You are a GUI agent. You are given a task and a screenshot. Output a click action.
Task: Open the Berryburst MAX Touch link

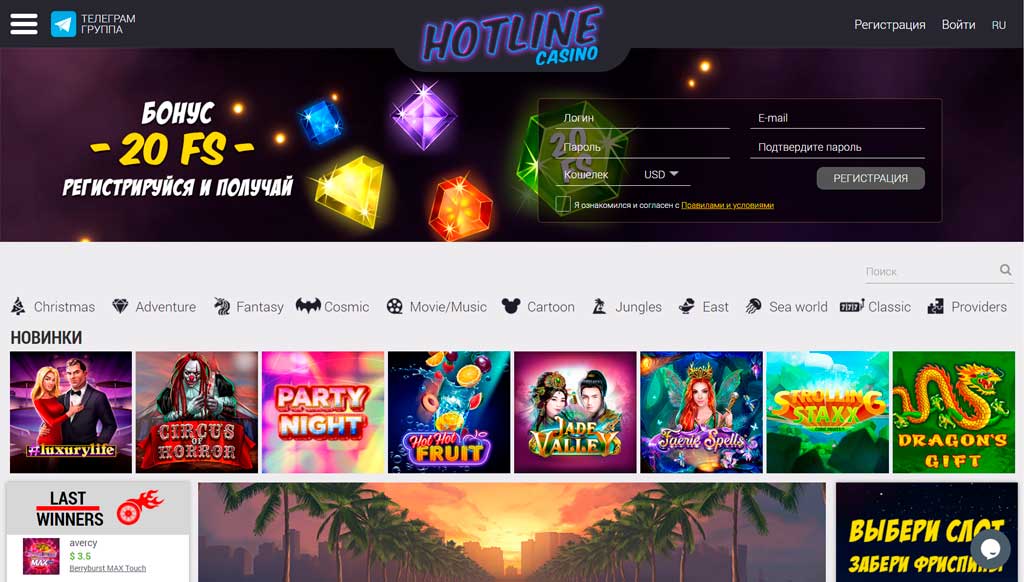pyautogui.click(x=108, y=568)
